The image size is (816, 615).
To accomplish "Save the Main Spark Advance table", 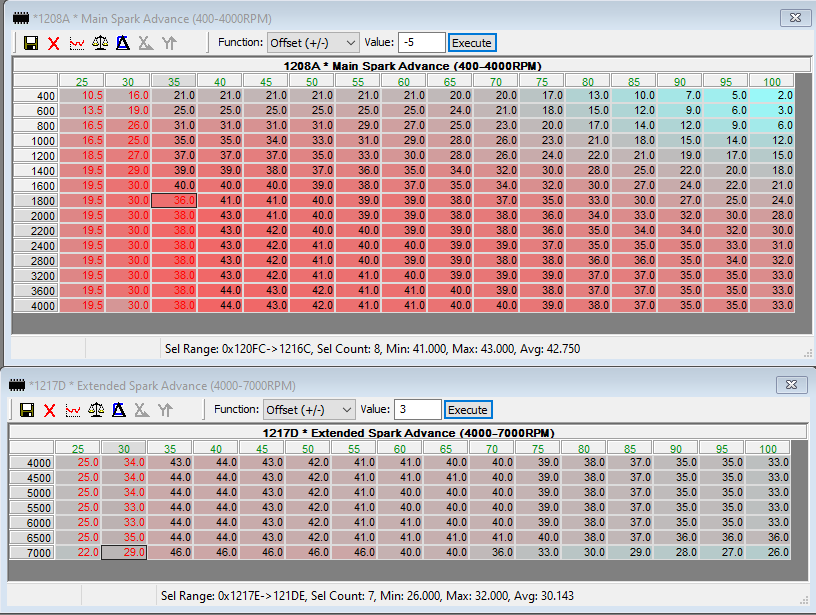I will pos(31,43).
